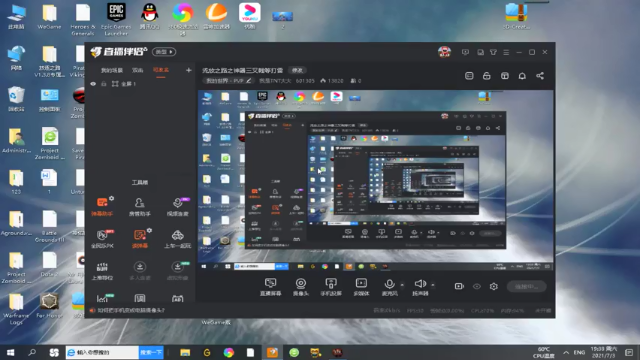Open the skin shirt icon in title bar
Image resolution: width=640 pixels, height=360 pixels.
click(x=493, y=52)
